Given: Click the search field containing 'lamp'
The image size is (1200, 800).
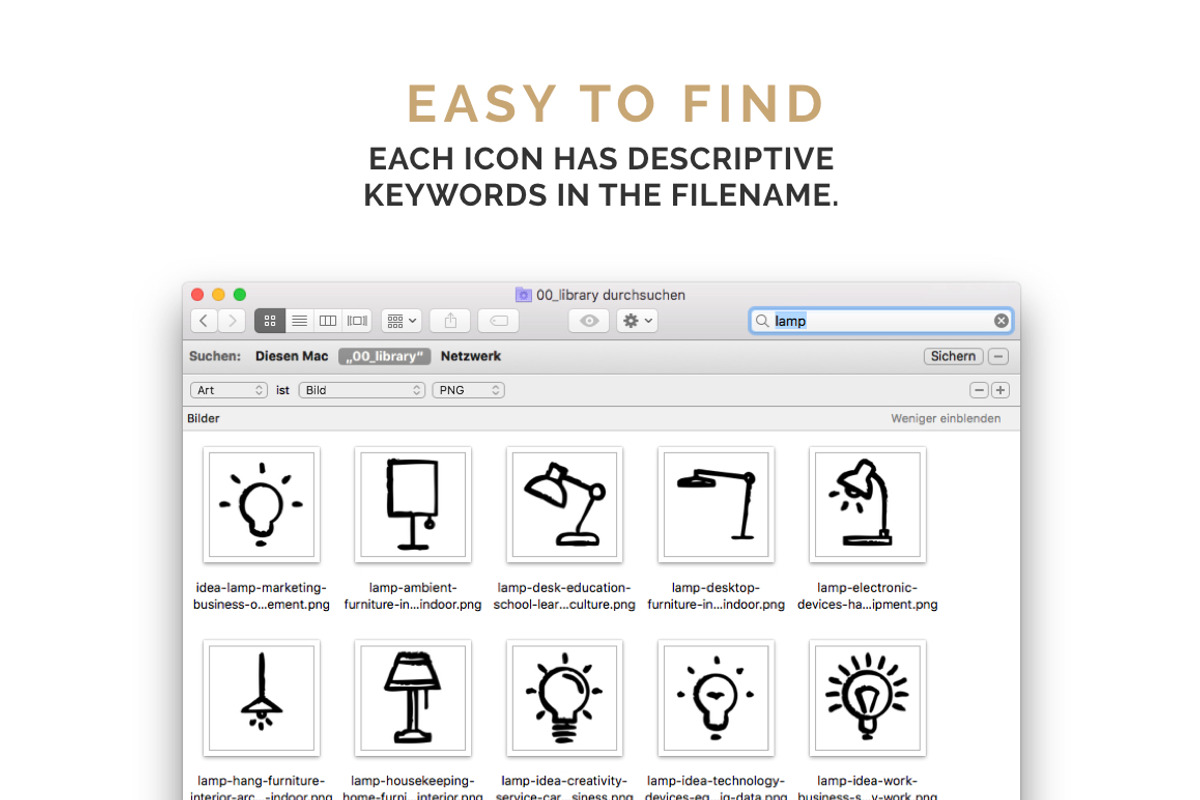Looking at the screenshot, I should click(881, 321).
